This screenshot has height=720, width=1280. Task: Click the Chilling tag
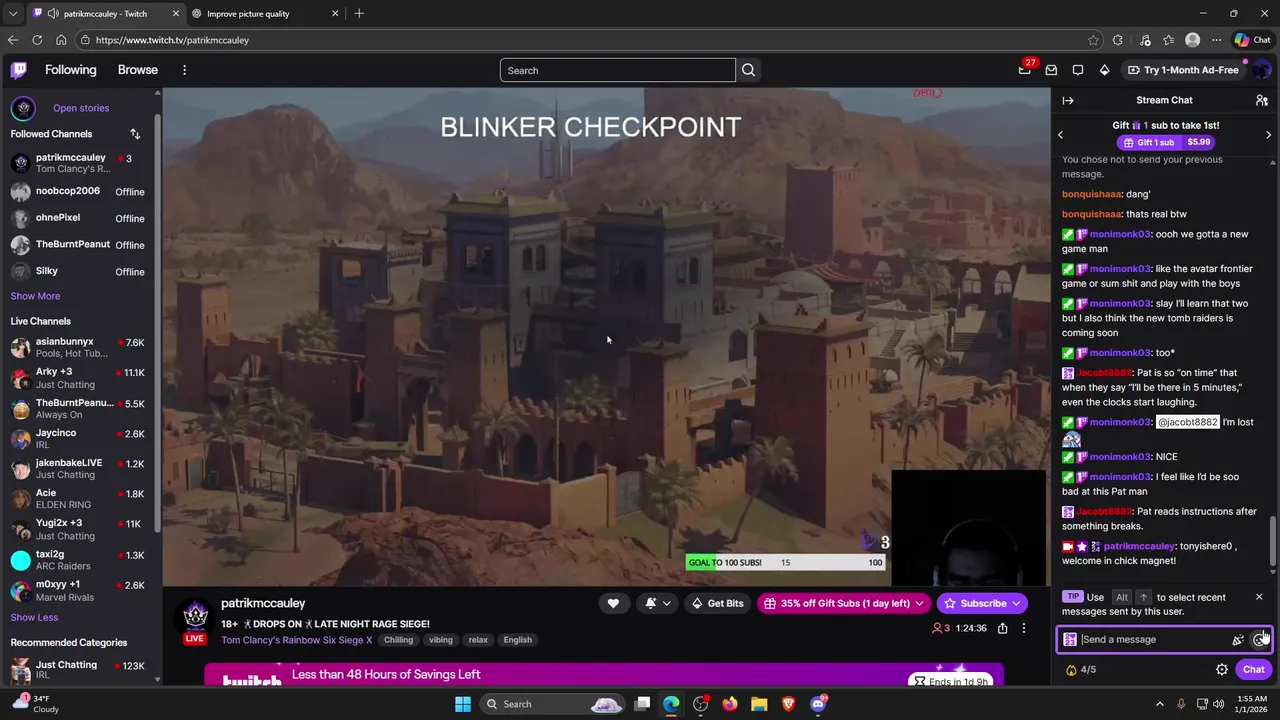point(398,640)
